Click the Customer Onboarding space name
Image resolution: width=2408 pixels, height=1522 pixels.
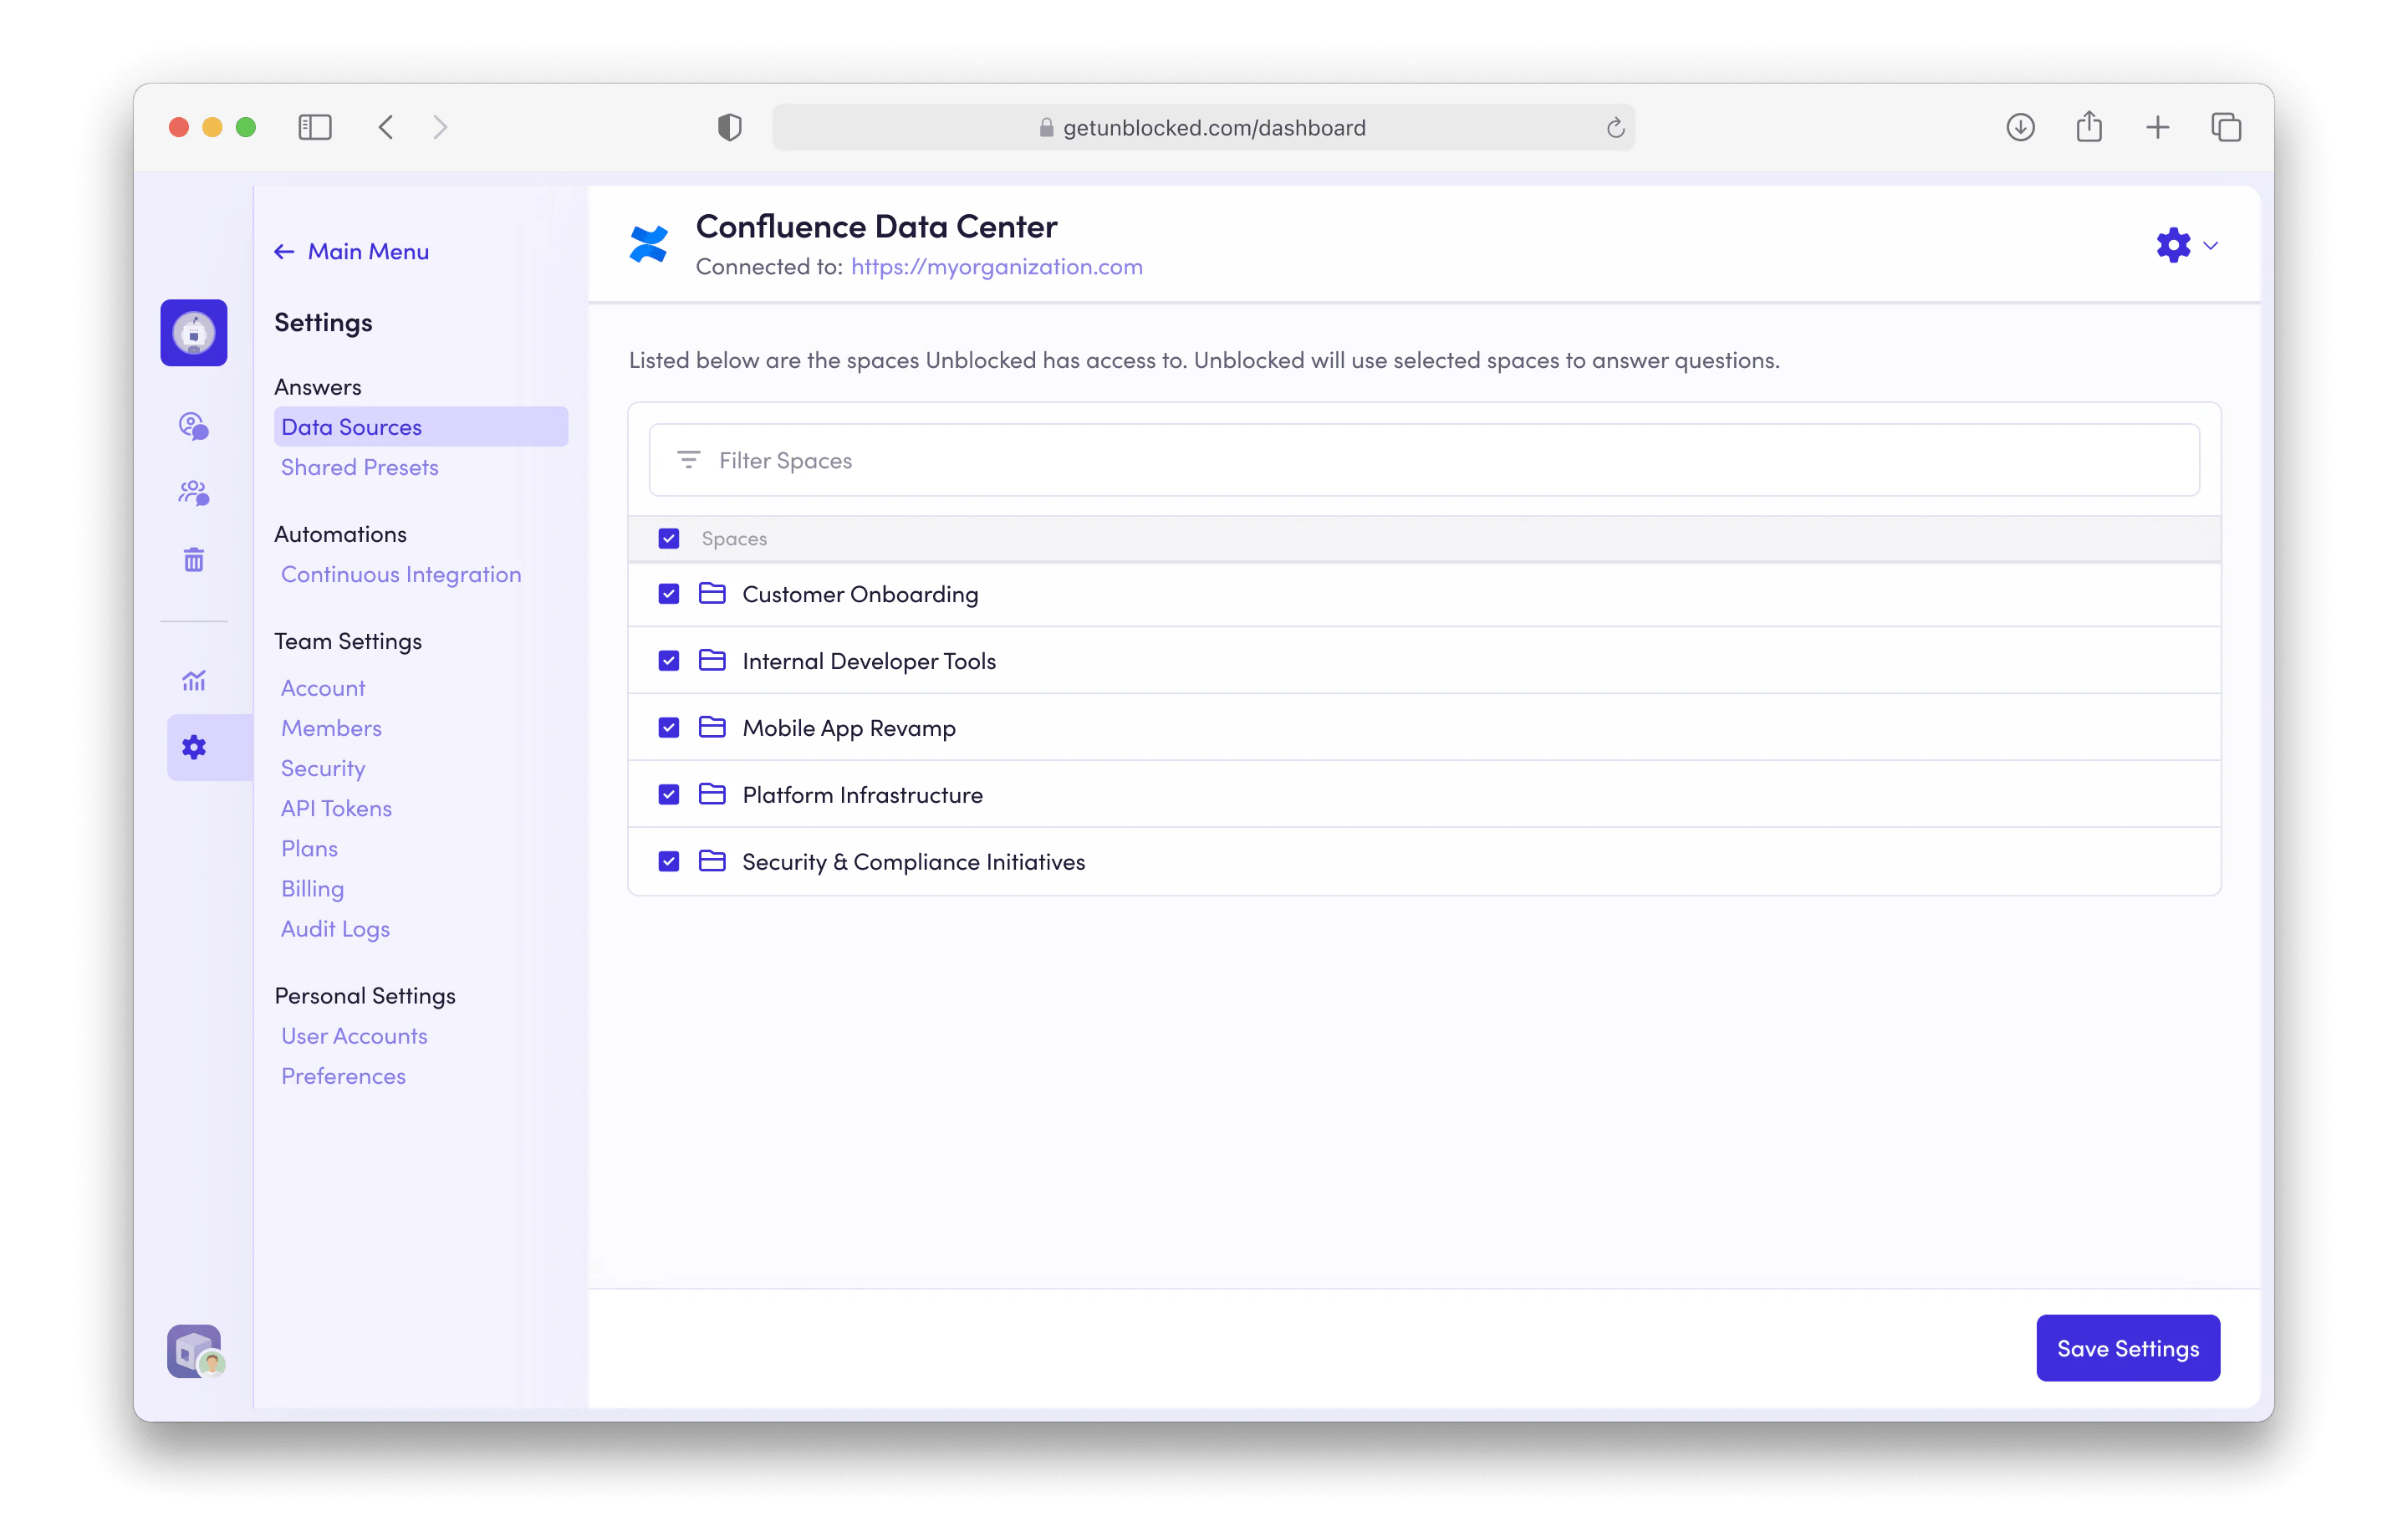pyautogui.click(x=860, y=594)
